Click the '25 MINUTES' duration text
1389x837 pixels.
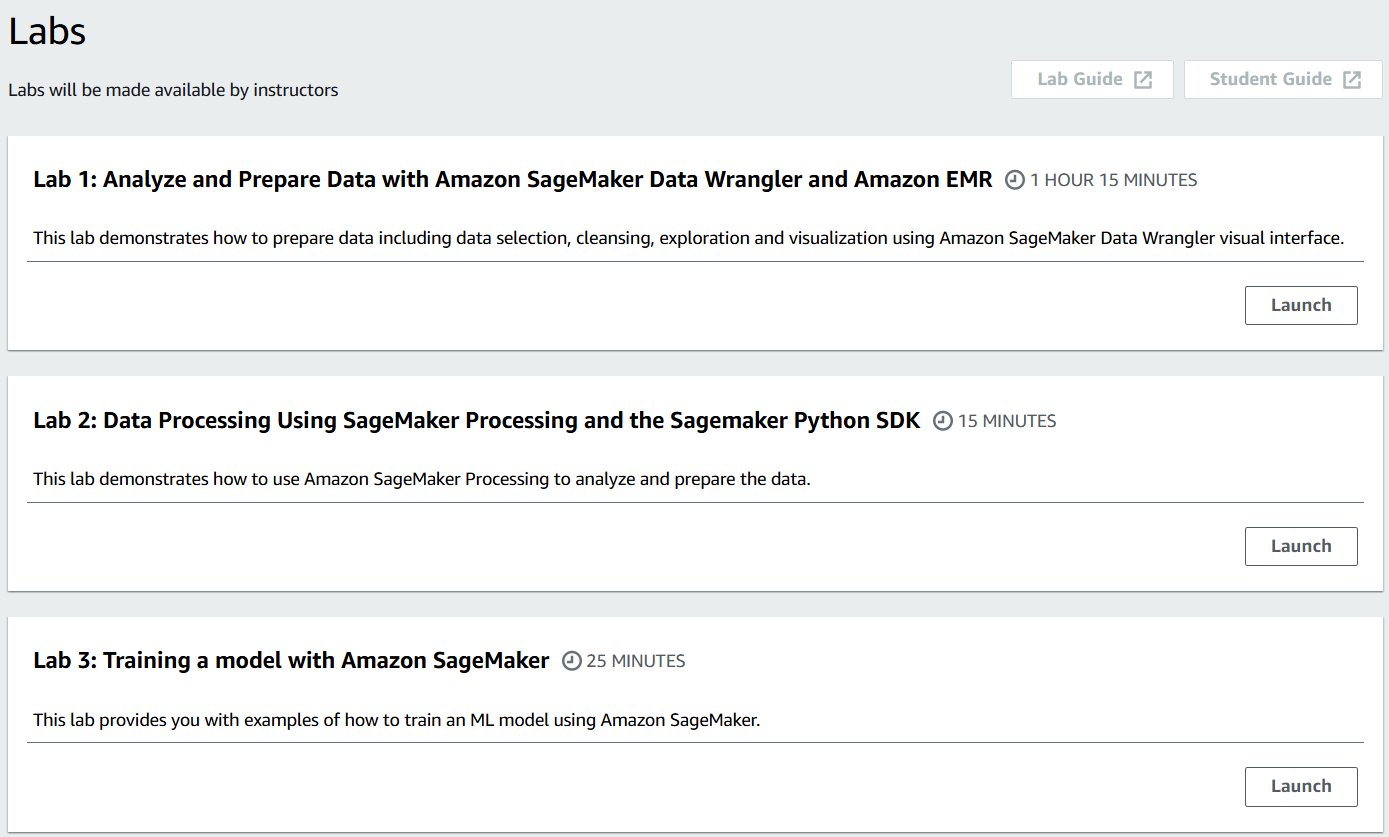coord(636,661)
